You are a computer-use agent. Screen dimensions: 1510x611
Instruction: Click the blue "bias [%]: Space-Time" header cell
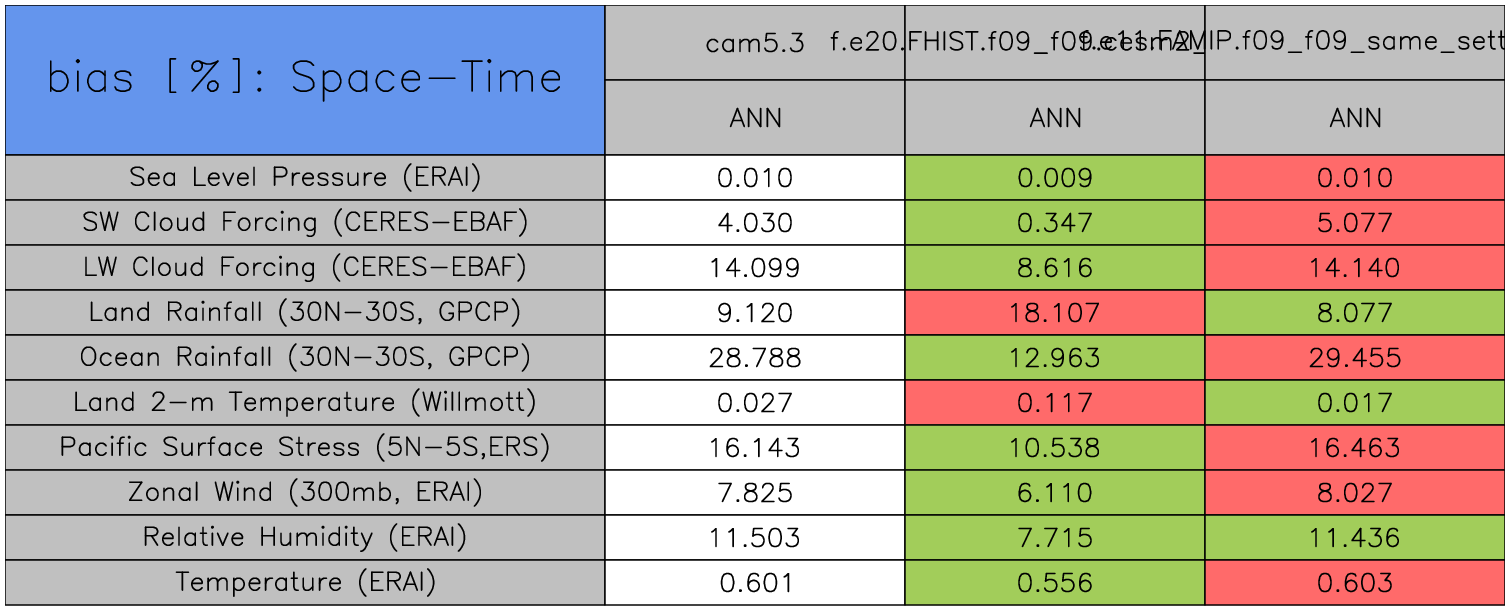[x=305, y=80]
